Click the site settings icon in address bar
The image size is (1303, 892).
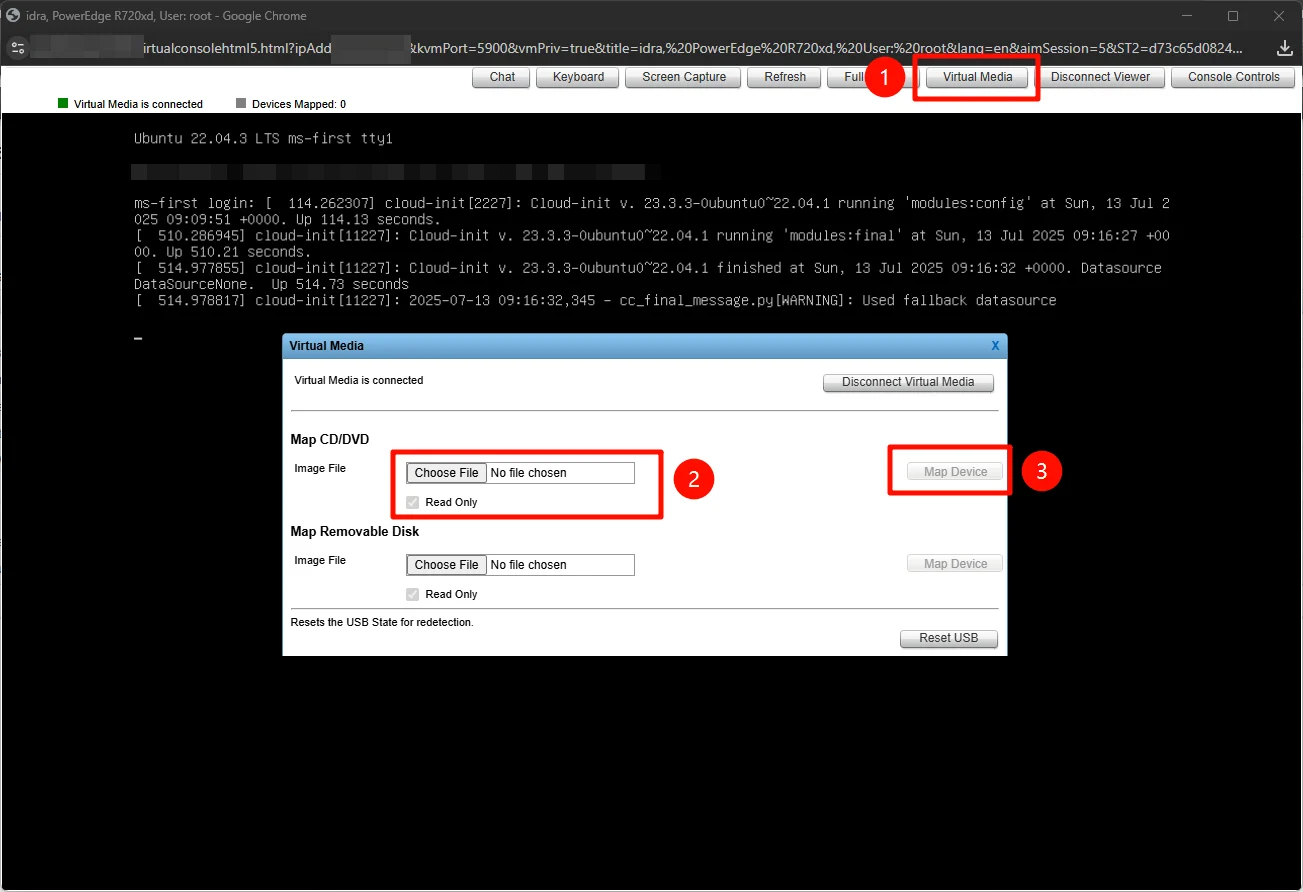pos(17,48)
